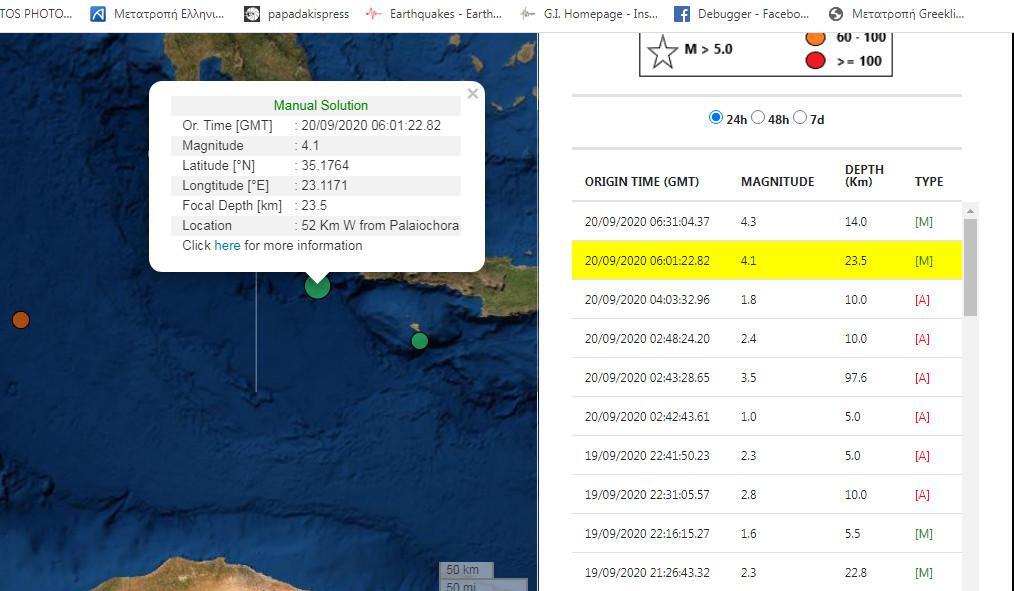Click the small green marker near Crete

(419, 341)
